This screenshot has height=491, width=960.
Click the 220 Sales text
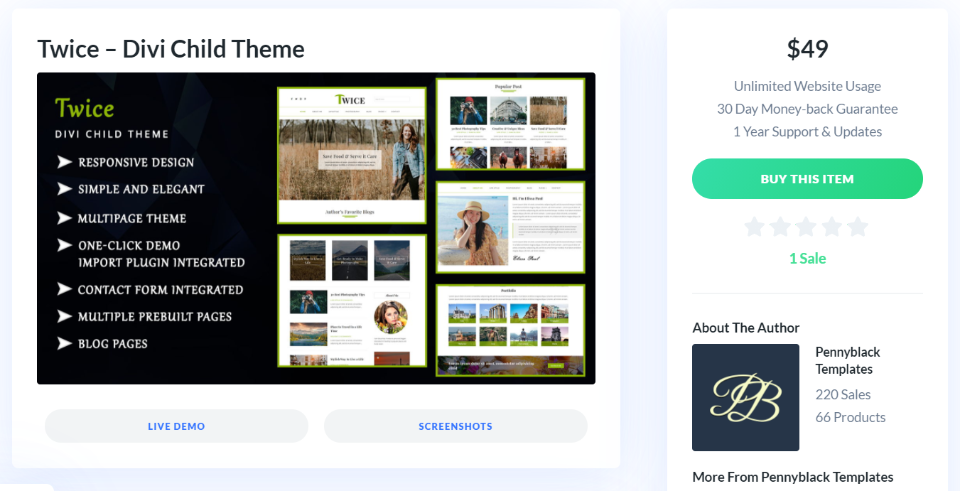(x=843, y=394)
